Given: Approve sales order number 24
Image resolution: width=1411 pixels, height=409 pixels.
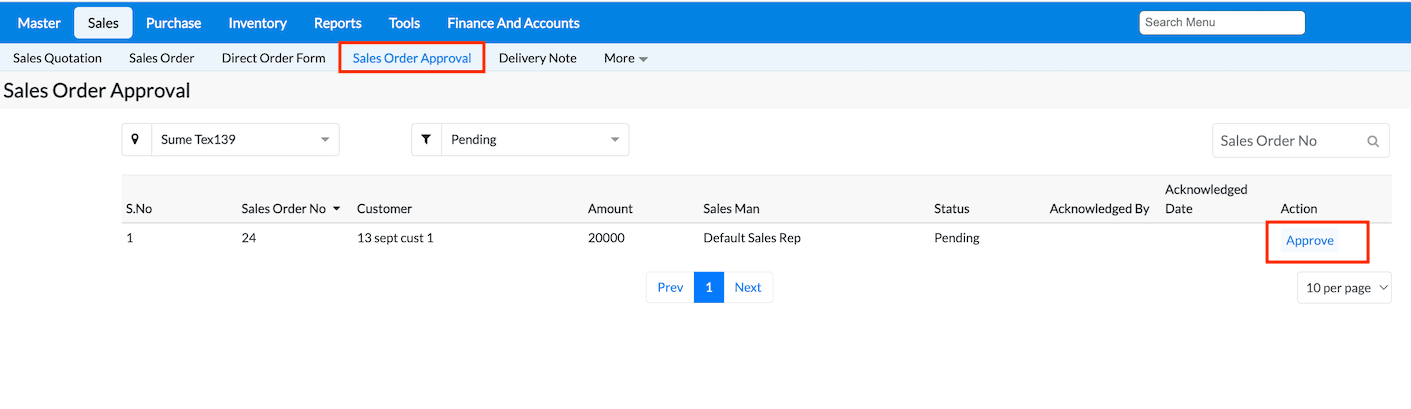Looking at the screenshot, I should pos(1309,241).
